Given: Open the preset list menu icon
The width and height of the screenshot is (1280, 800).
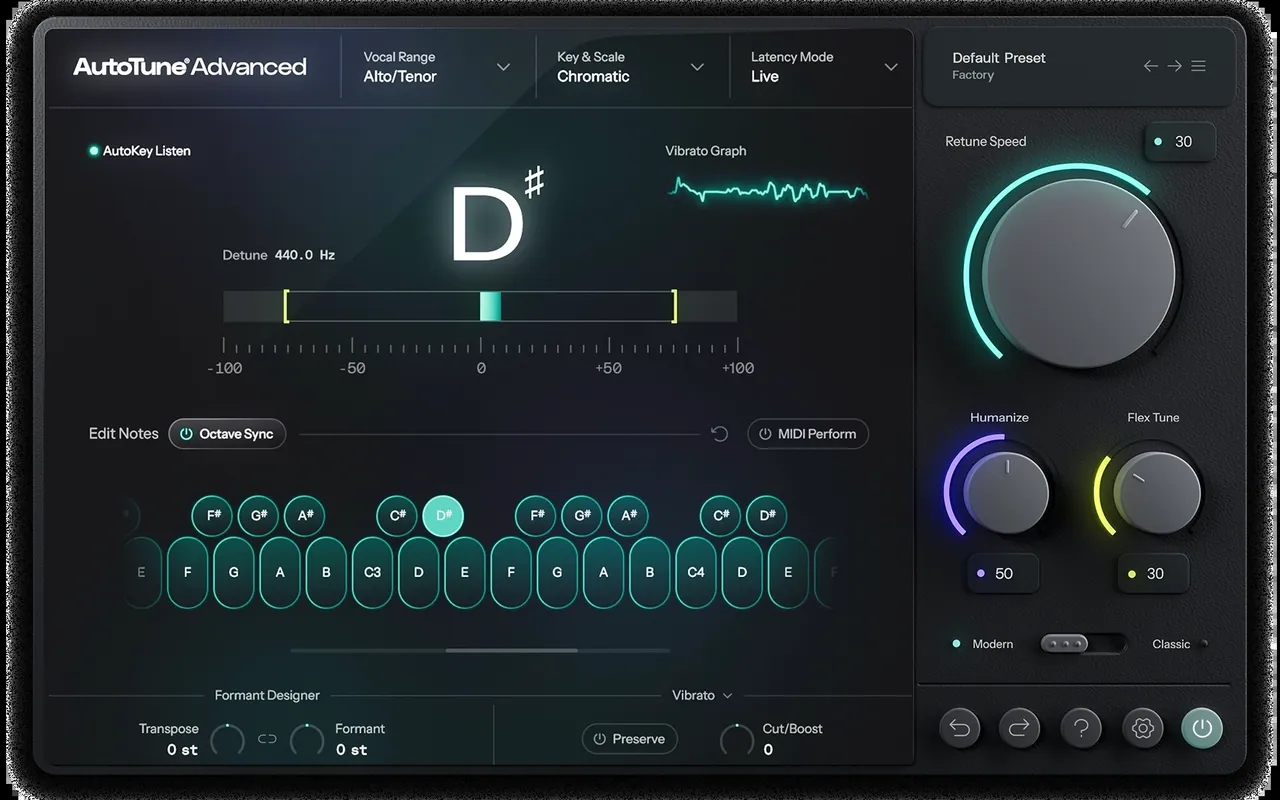Looking at the screenshot, I should (1198, 66).
